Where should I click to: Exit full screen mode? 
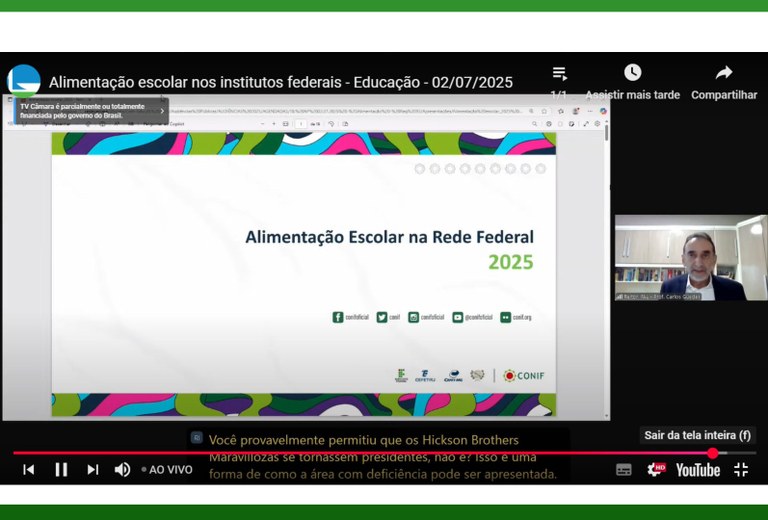pos(741,469)
